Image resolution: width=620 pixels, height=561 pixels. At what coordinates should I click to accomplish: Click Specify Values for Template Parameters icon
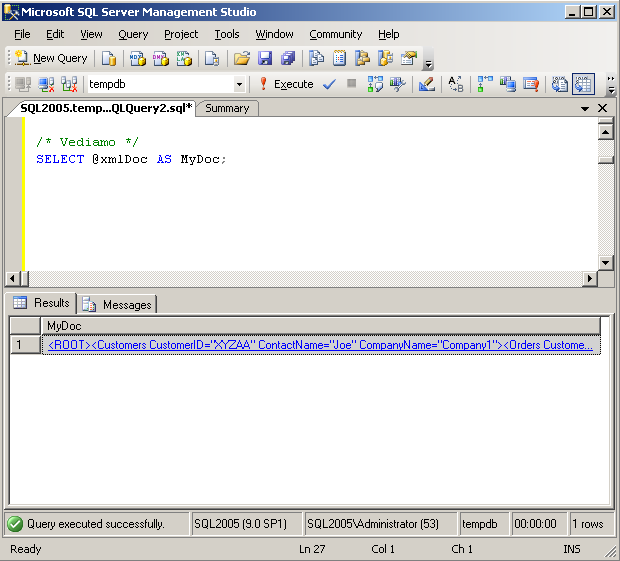click(x=456, y=84)
